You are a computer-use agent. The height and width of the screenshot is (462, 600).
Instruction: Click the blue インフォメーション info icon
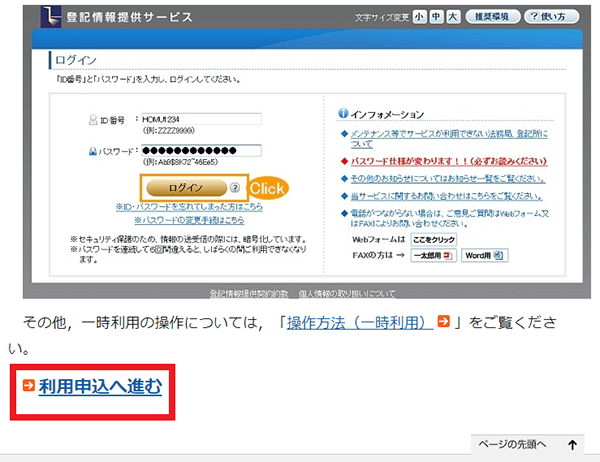point(343,113)
